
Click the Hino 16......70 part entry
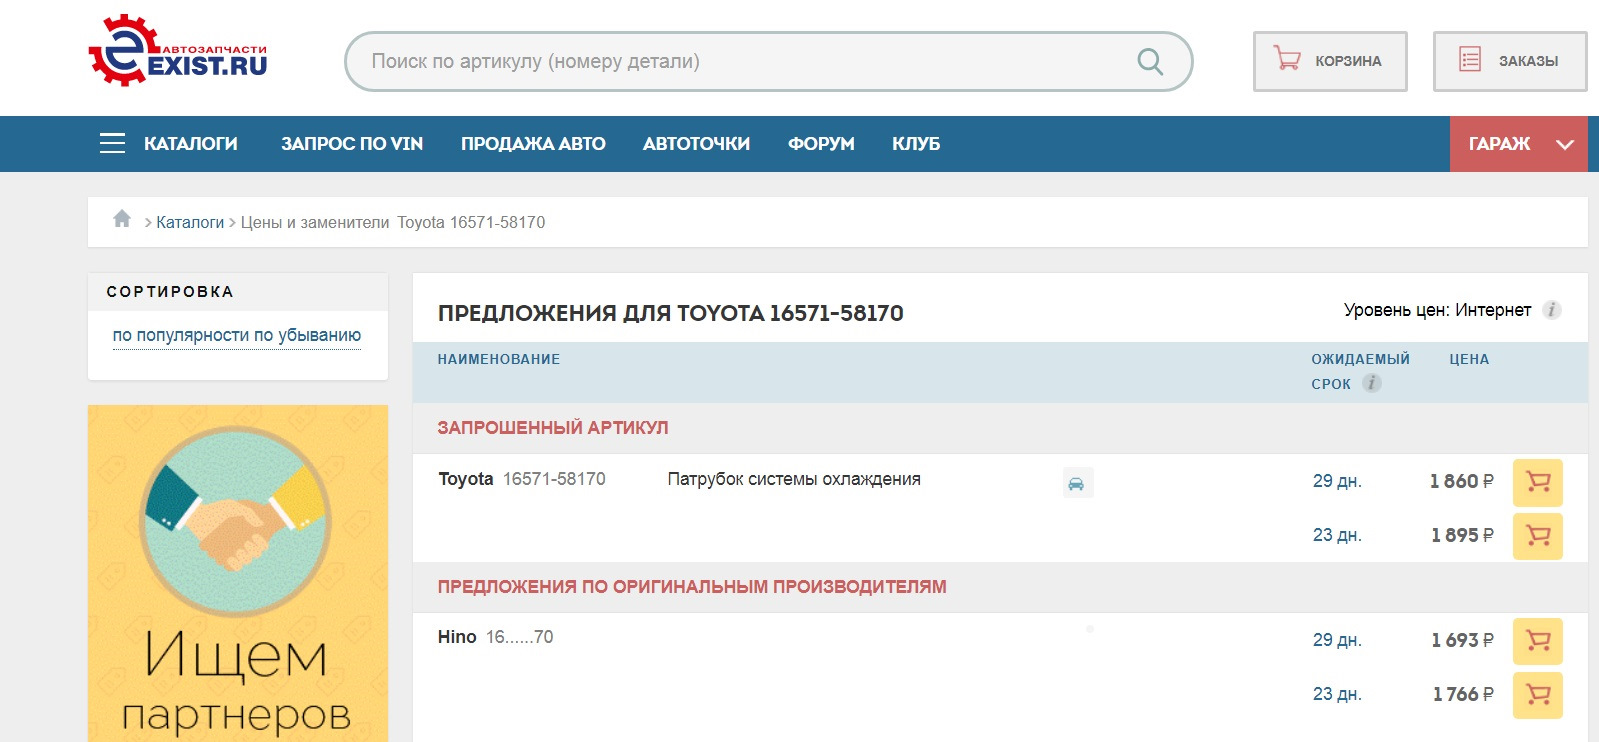point(495,637)
